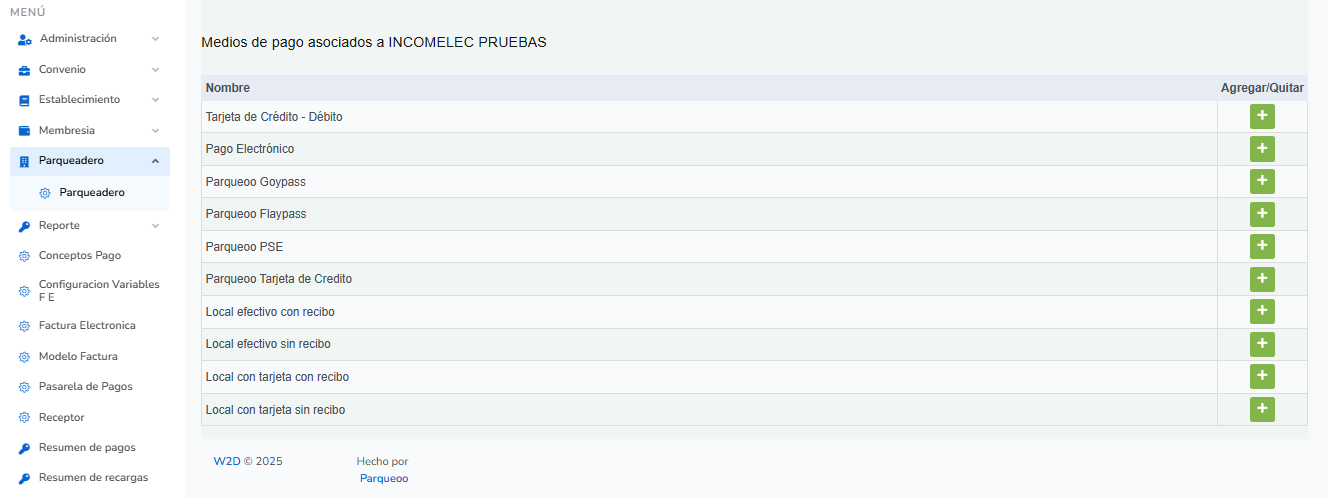Open Conceptos Pago menu item

79,256
